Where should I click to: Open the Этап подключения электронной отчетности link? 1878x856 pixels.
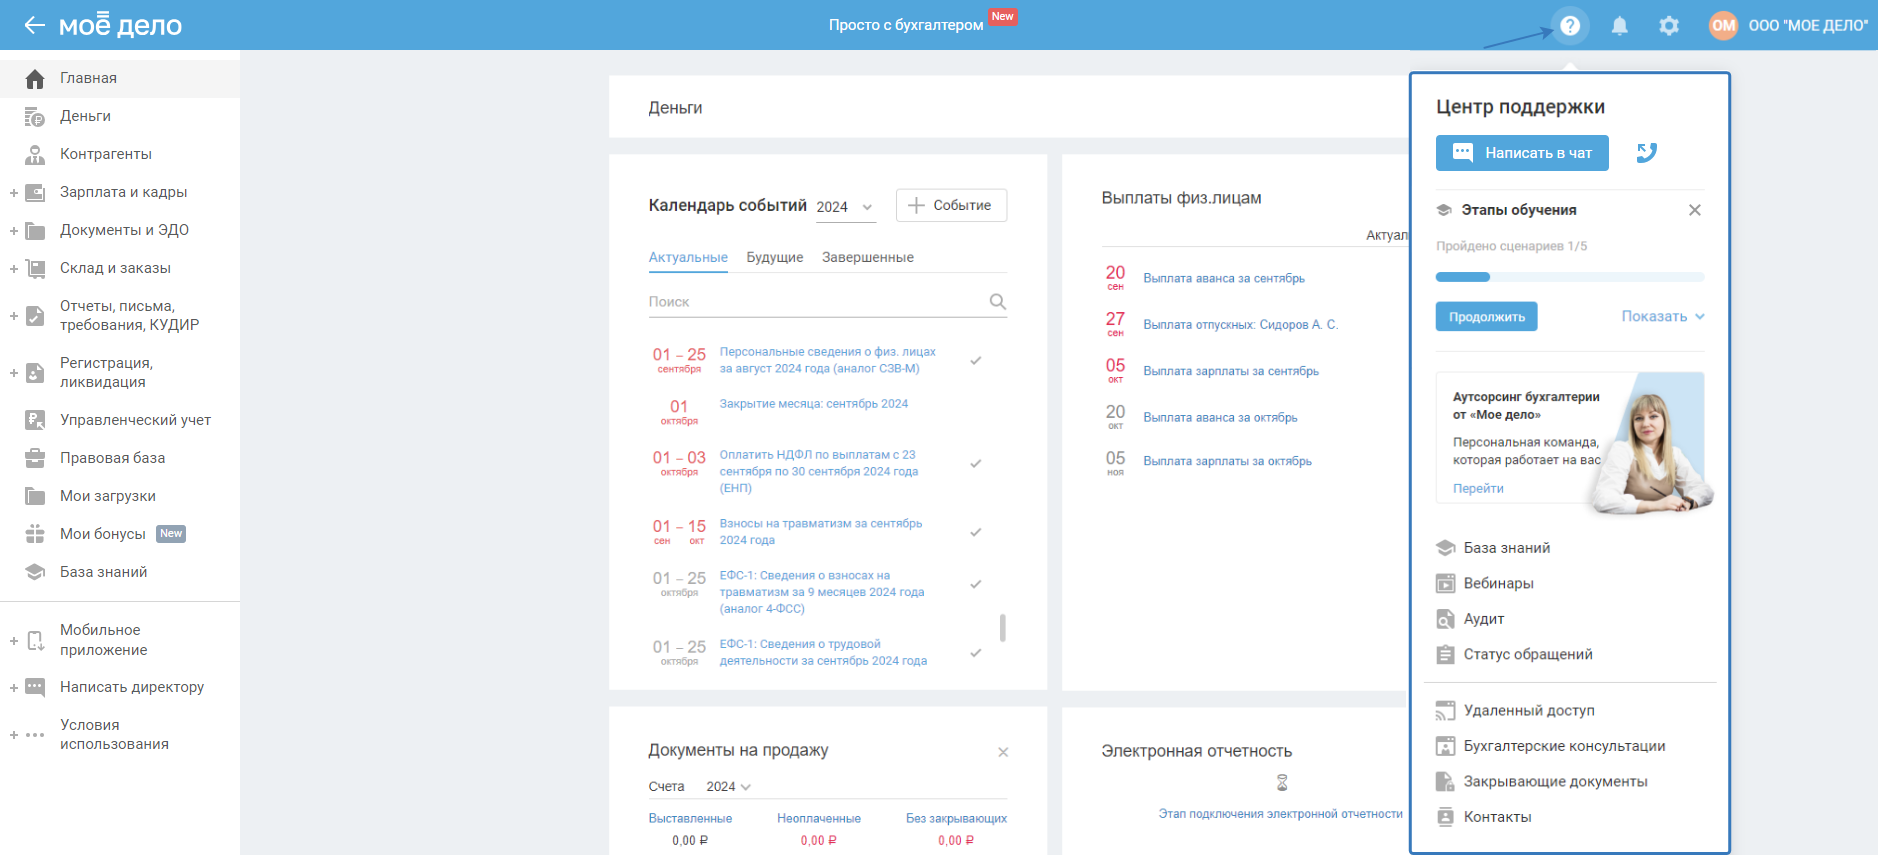click(1280, 814)
